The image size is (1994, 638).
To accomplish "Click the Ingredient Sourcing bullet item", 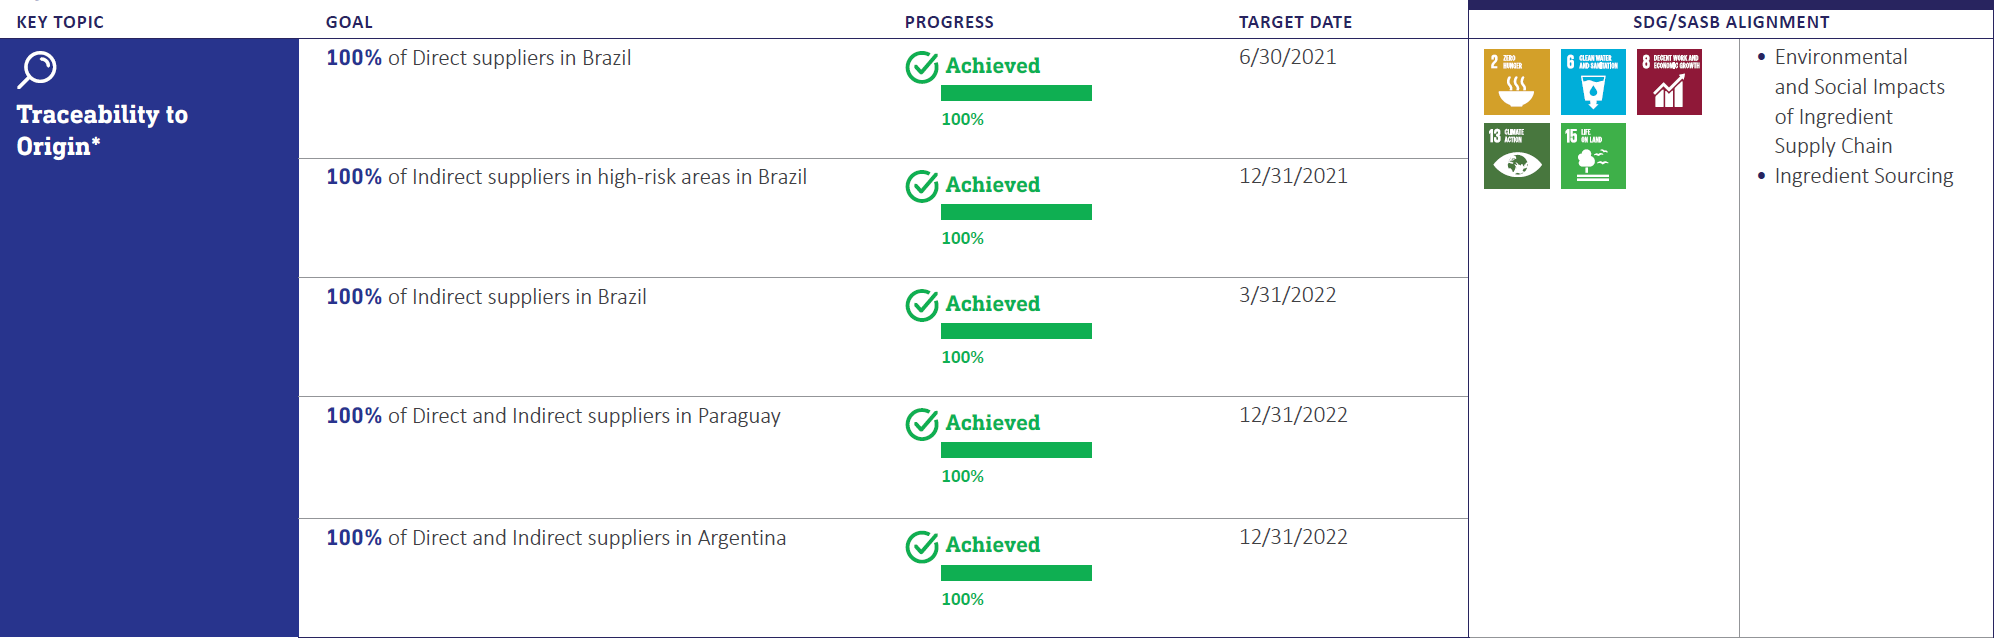I will (x=1863, y=176).
